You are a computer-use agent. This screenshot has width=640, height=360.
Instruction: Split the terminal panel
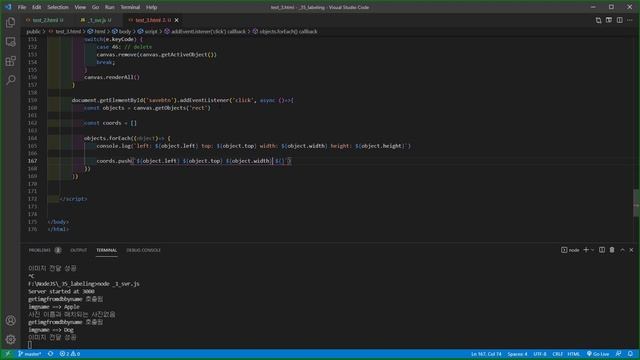pos(602,250)
